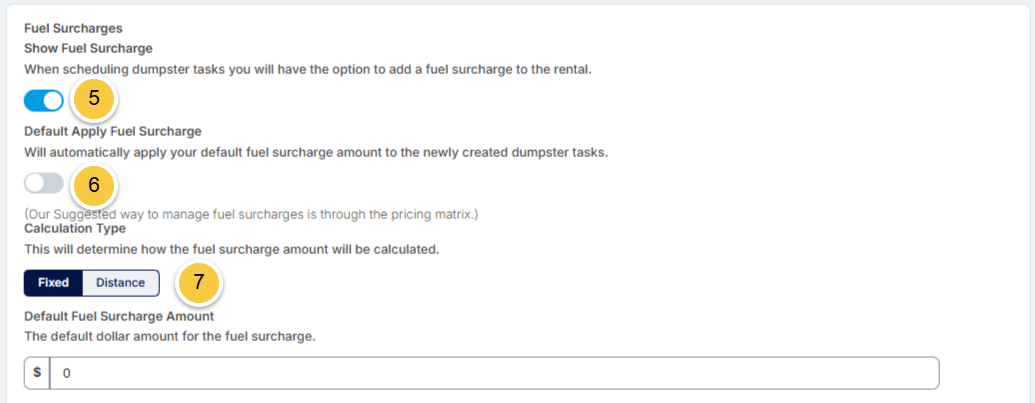Screen dimensions: 1035x403
Task: Click the Default Fuel Surcharge Amount label
Action: pos(119,317)
